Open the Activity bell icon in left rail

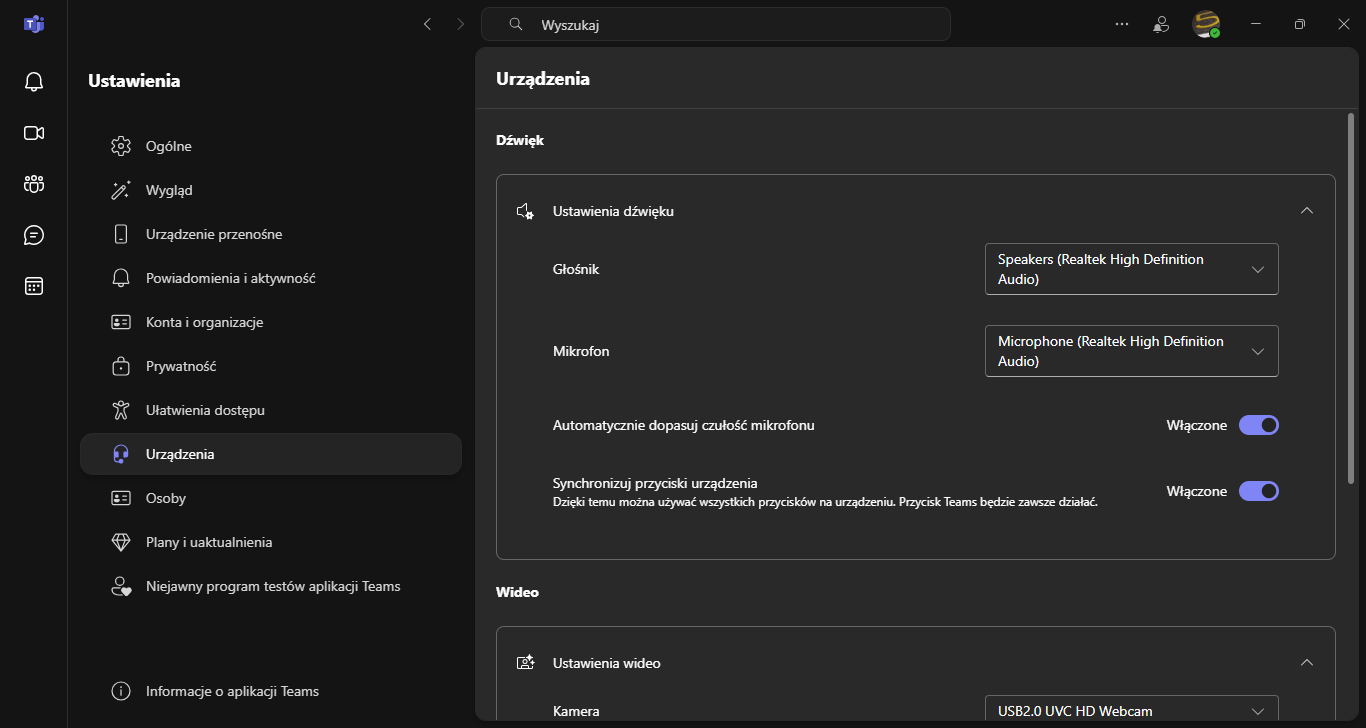[34, 82]
